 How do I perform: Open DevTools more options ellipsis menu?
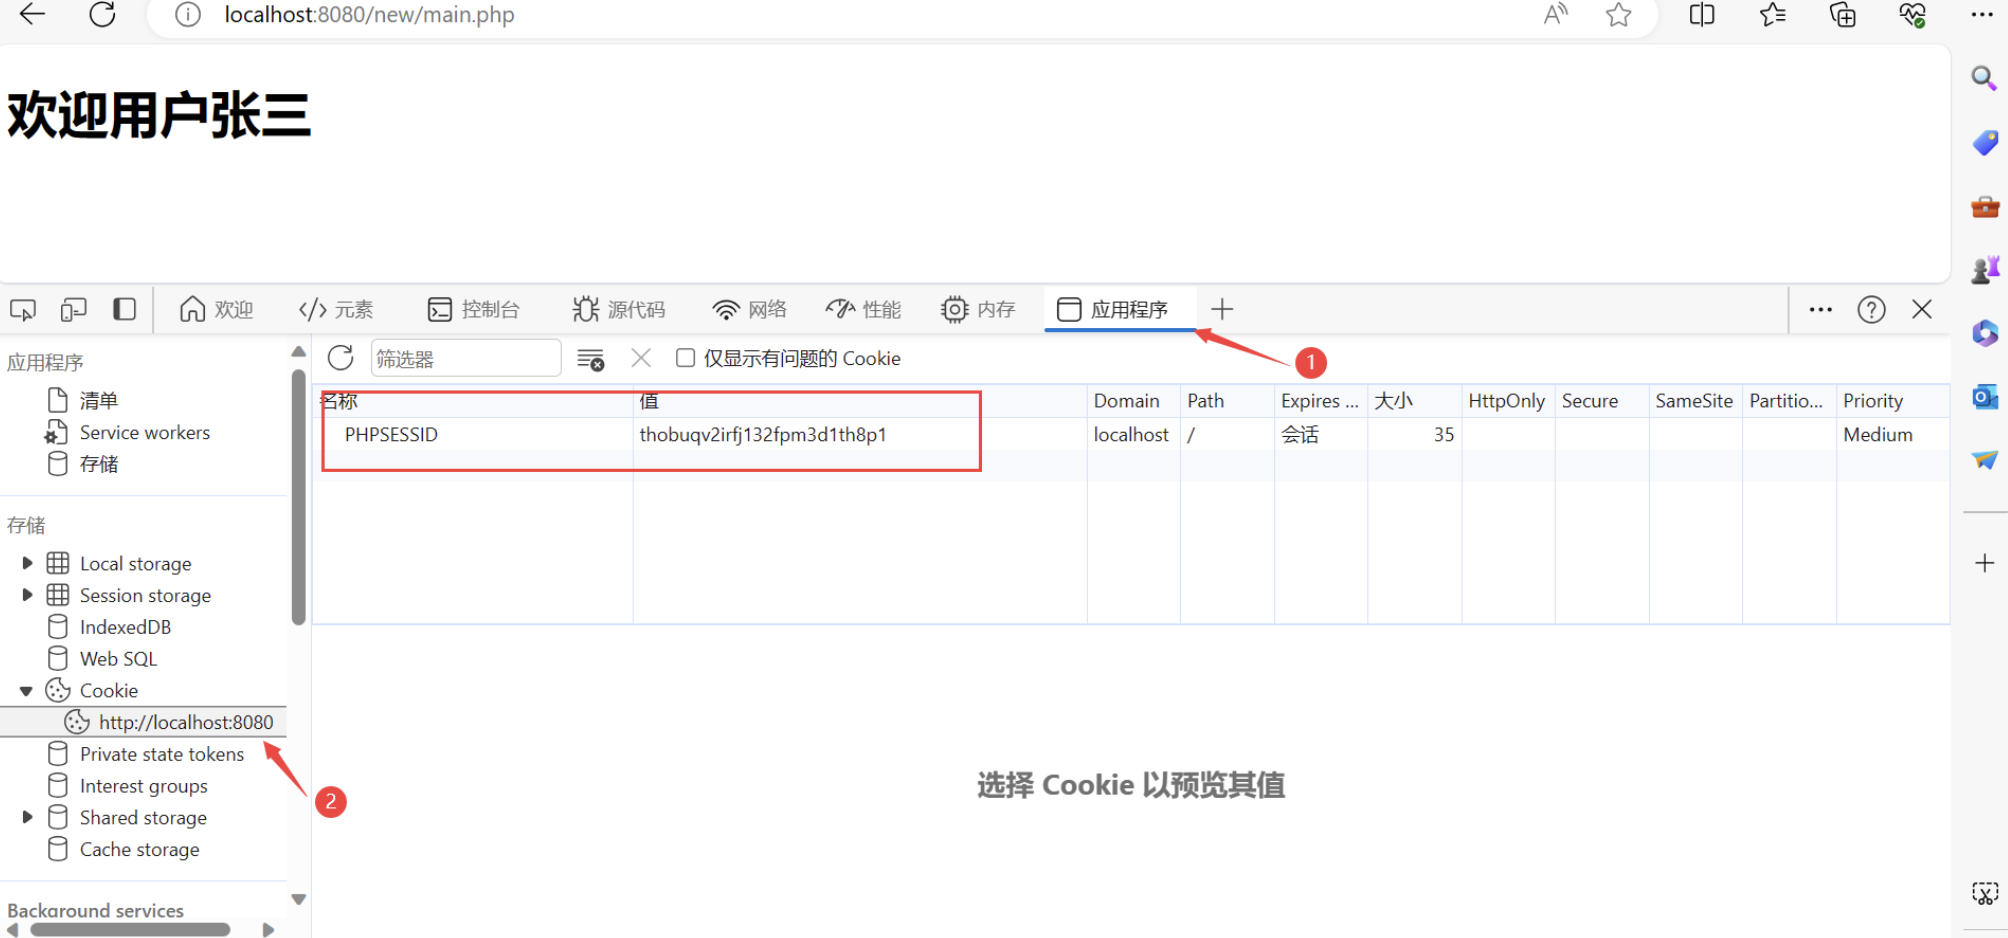(1820, 310)
